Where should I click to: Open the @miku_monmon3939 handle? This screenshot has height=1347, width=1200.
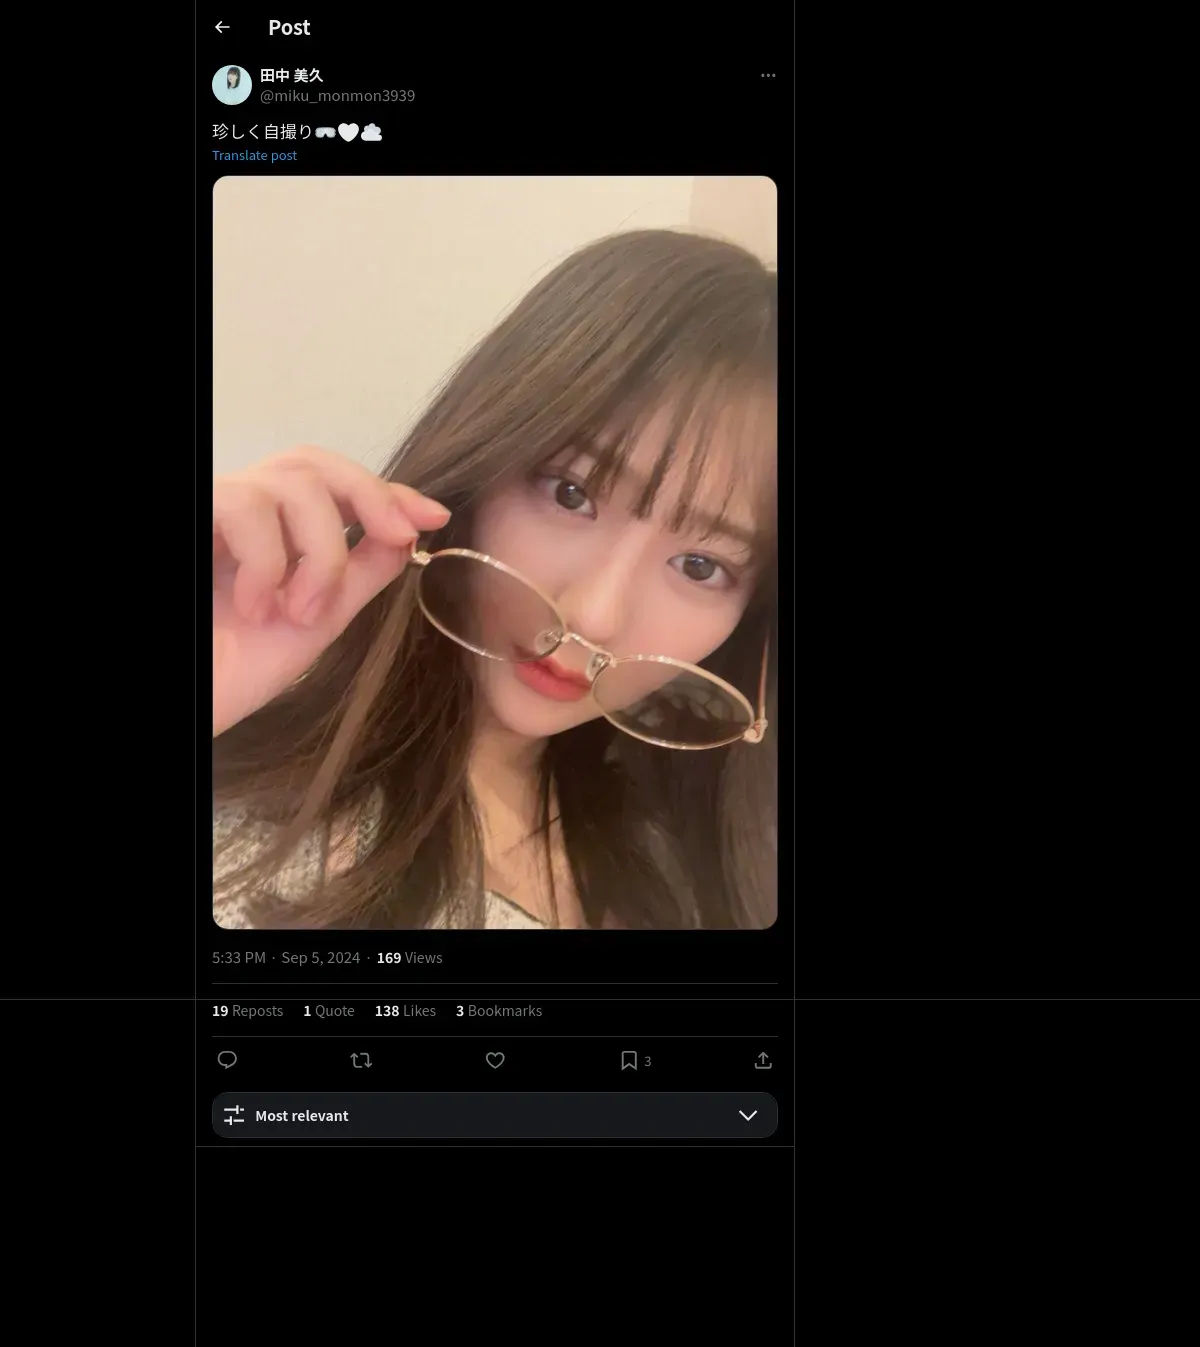click(x=337, y=96)
